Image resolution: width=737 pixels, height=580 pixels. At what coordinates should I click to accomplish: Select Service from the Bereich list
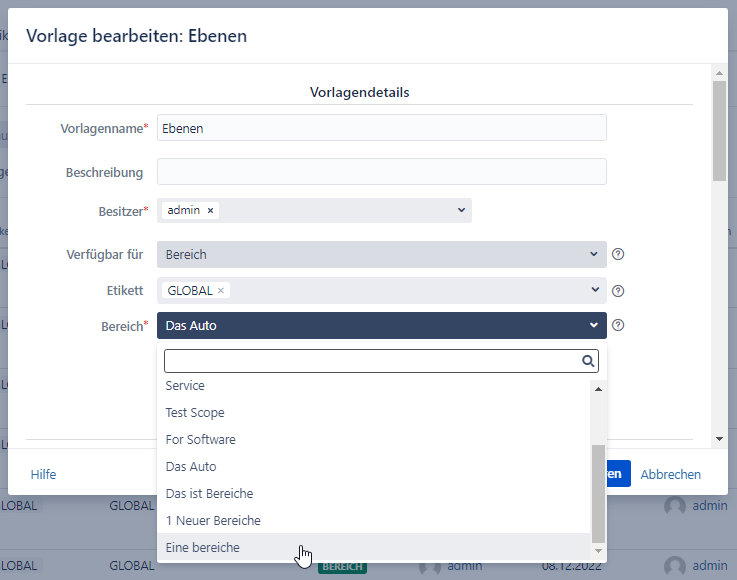coord(185,386)
